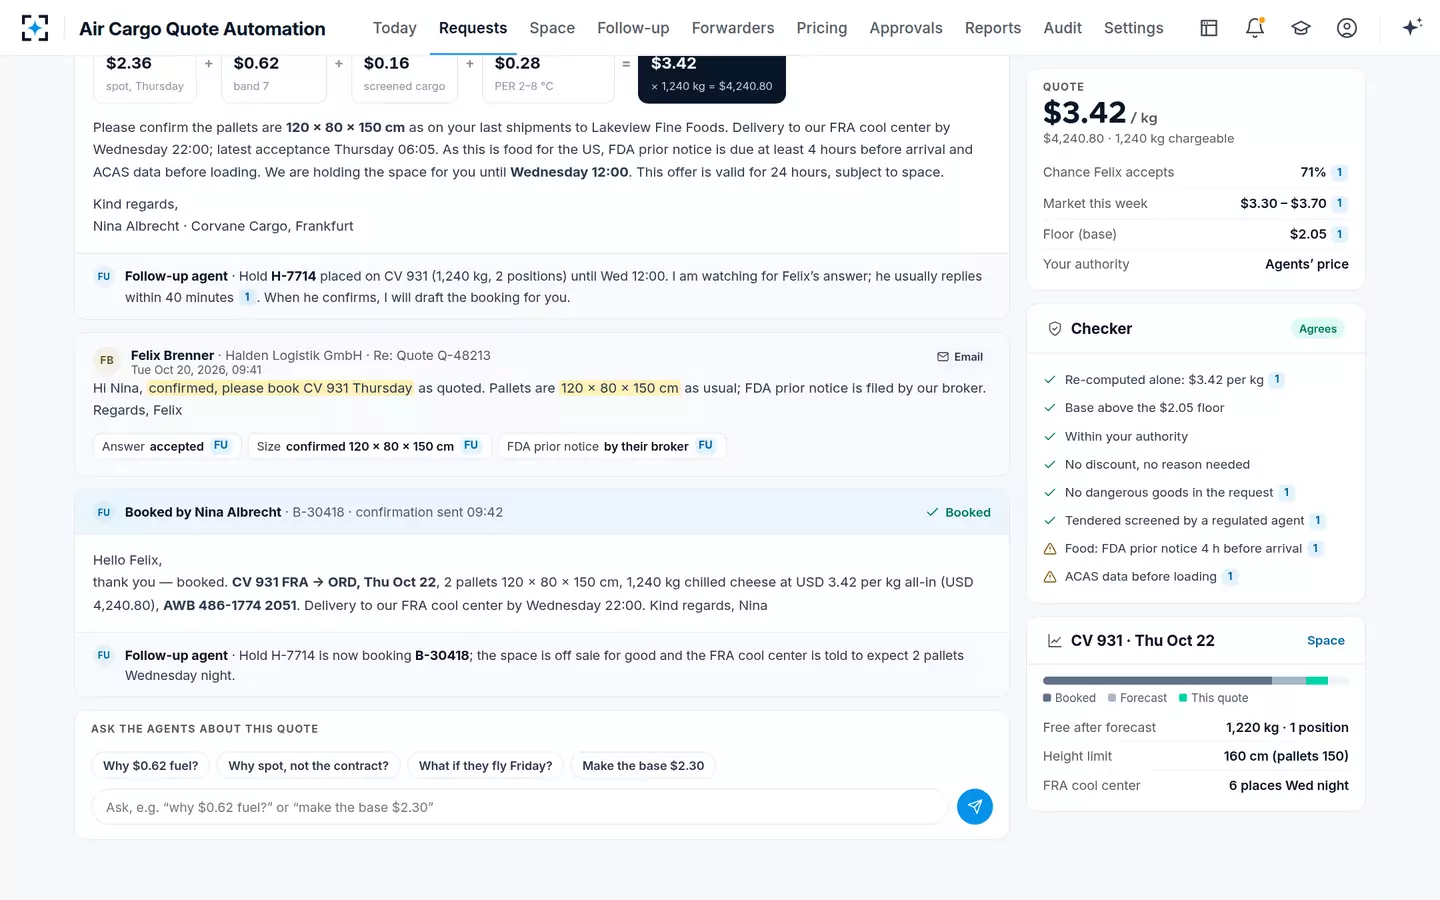This screenshot has height=900, width=1440.
Task: Click the shield icon beside Checker
Action: [x=1054, y=329]
